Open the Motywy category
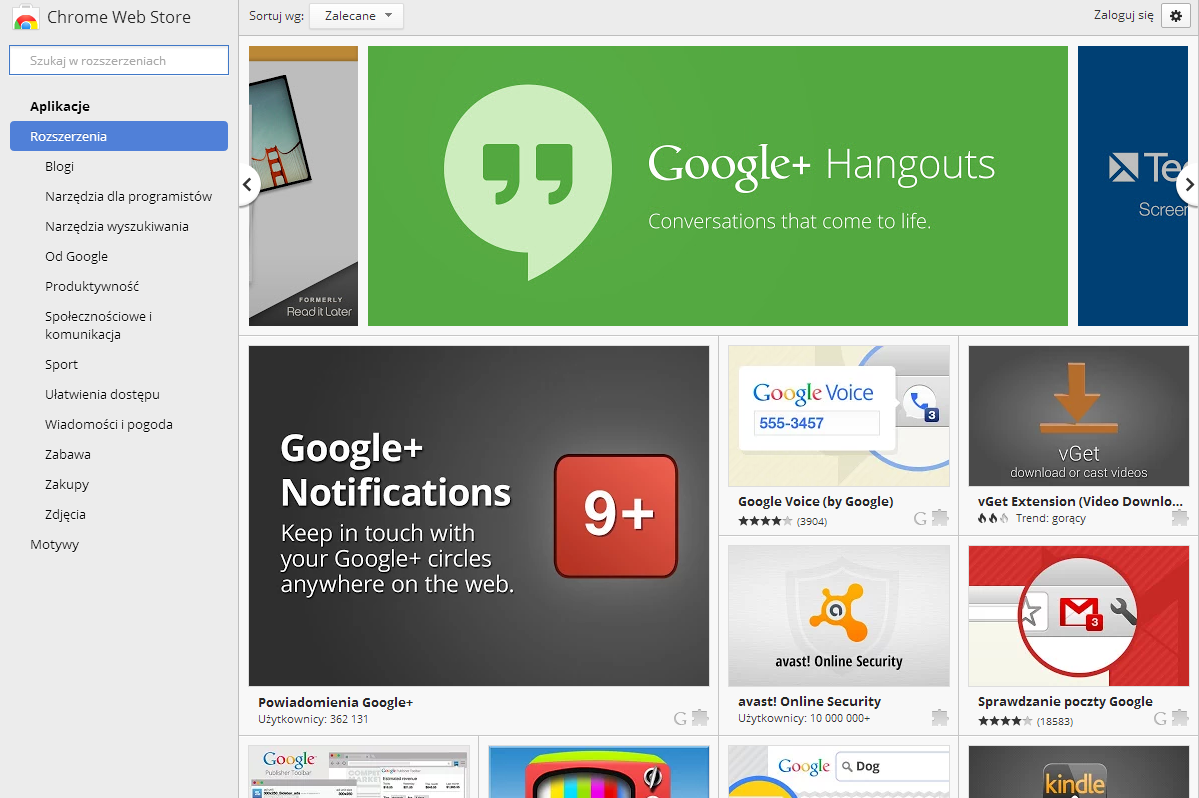This screenshot has height=798, width=1199. 54,544
